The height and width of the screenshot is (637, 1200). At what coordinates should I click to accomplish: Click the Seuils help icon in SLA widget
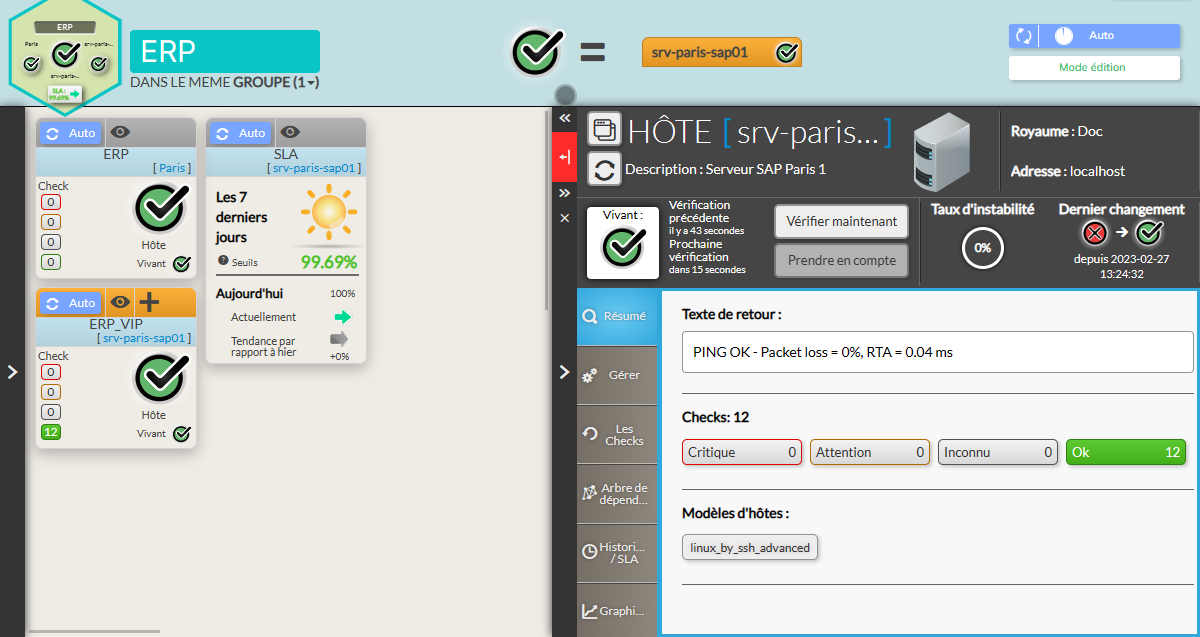coord(223,261)
